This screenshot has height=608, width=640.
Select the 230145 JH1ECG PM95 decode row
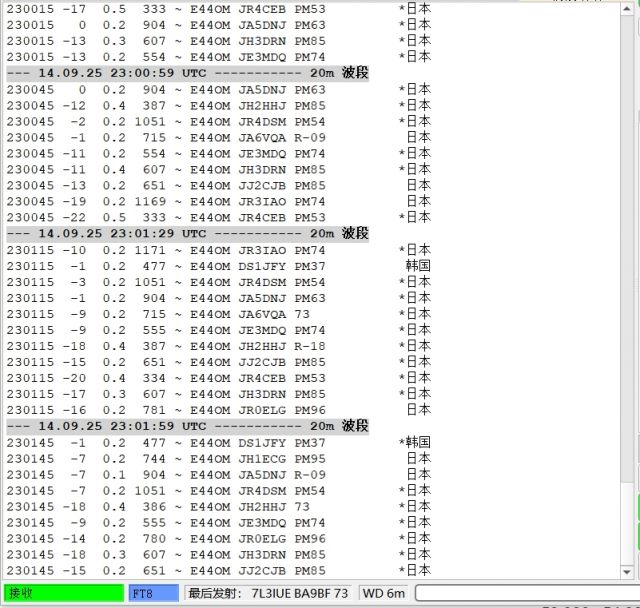pyautogui.click(x=218, y=459)
